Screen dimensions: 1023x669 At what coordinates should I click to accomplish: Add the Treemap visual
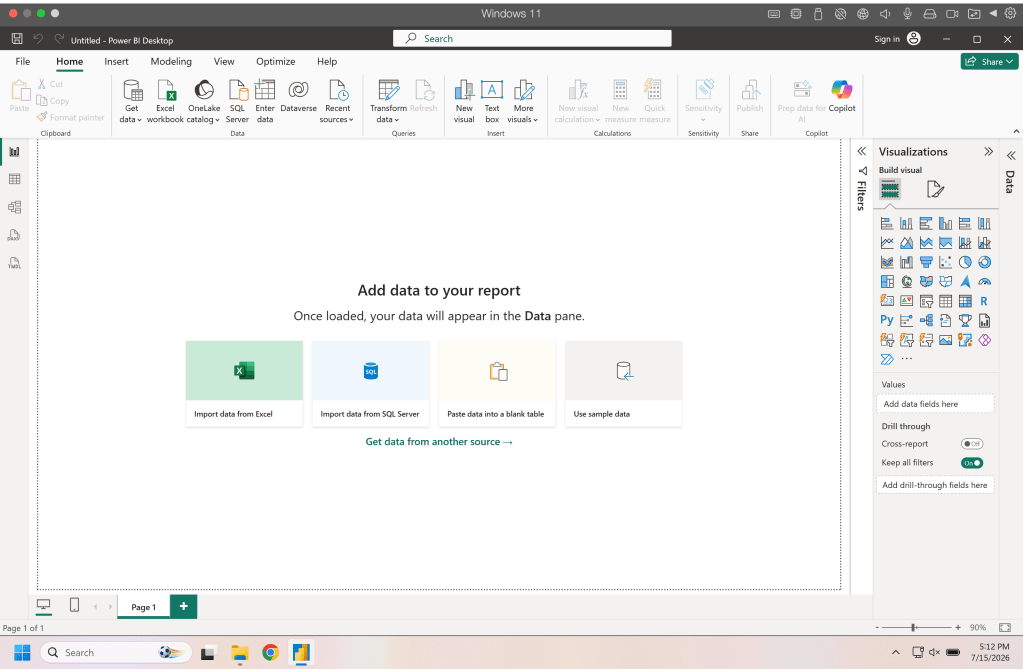pyautogui.click(x=887, y=281)
